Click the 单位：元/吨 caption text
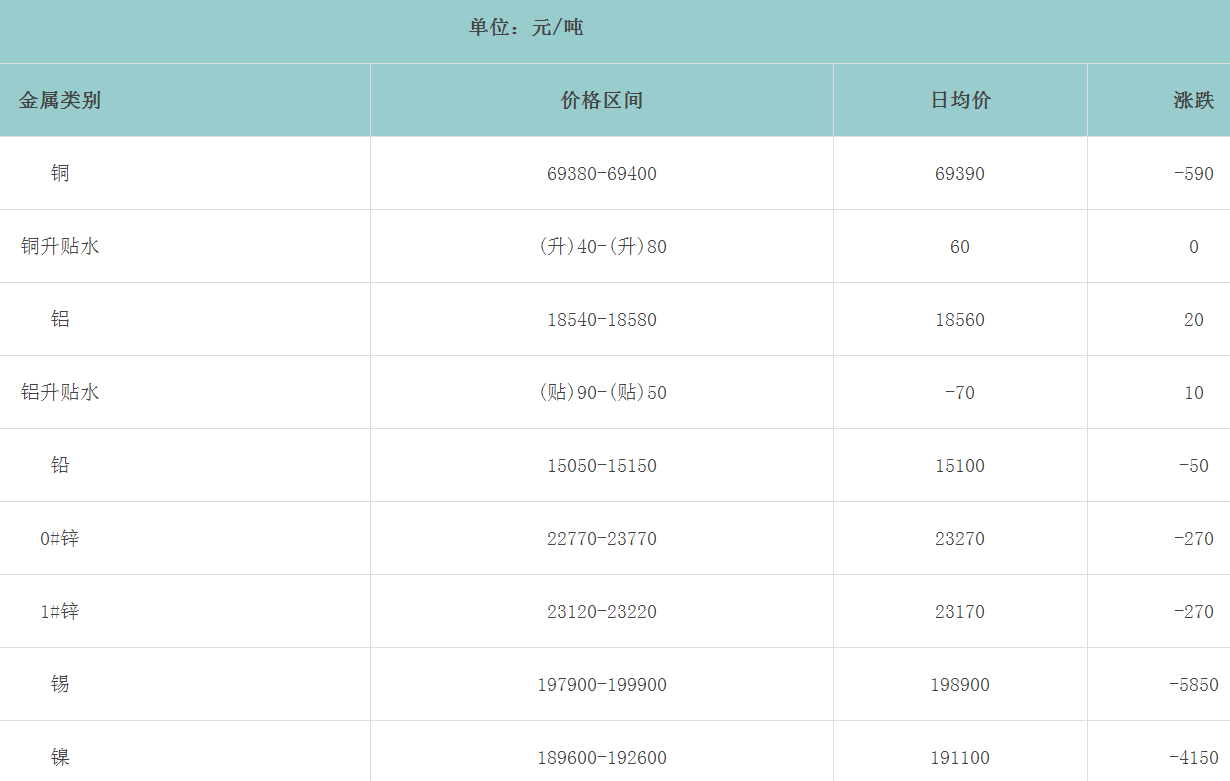 (x=526, y=28)
